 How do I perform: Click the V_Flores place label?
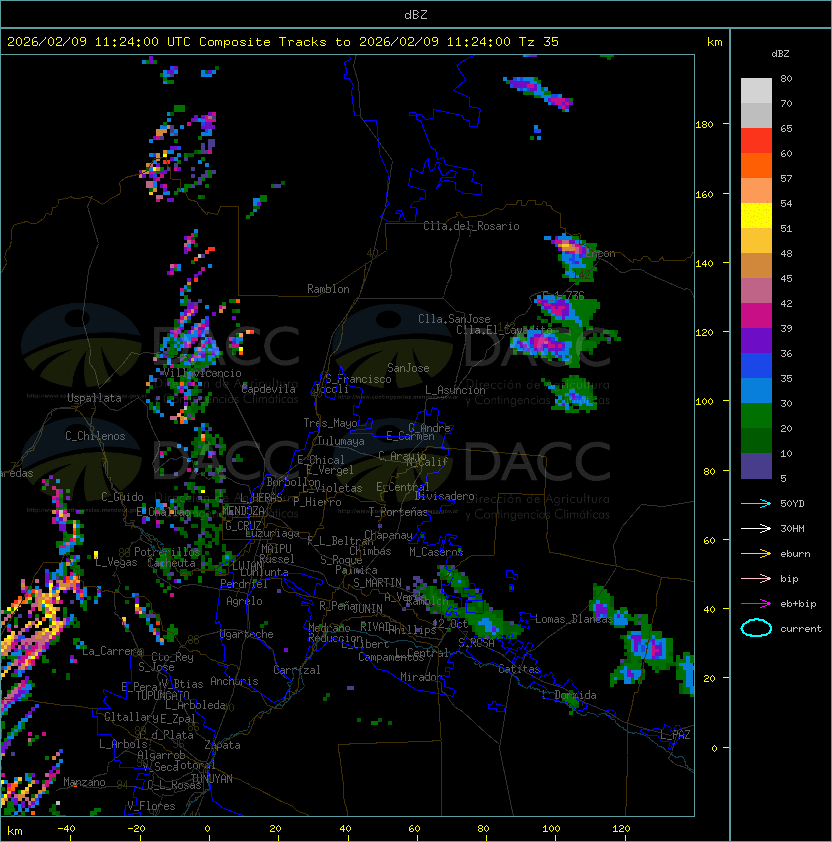[151, 806]
